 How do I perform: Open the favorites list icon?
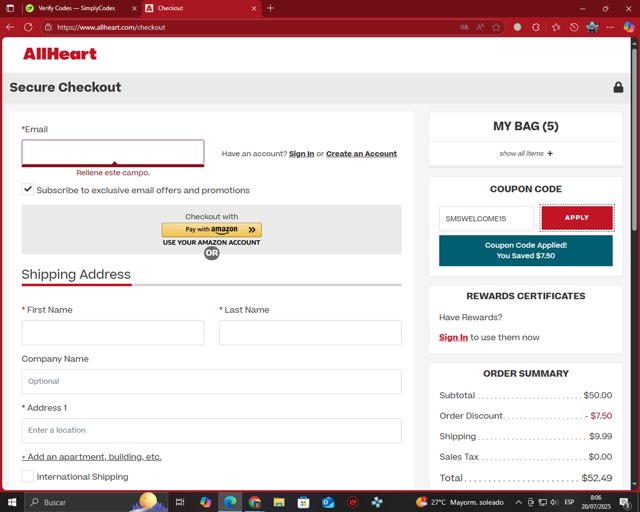[556, 27]
